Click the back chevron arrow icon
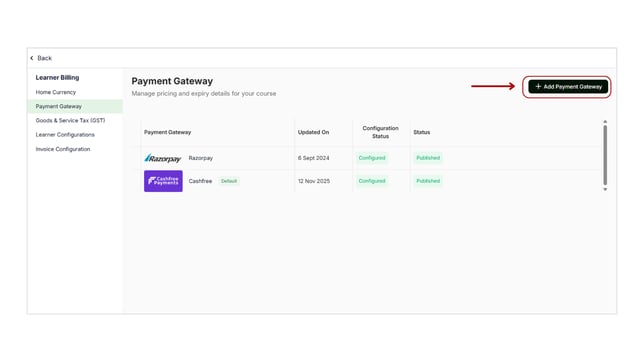 coord(32,58)
